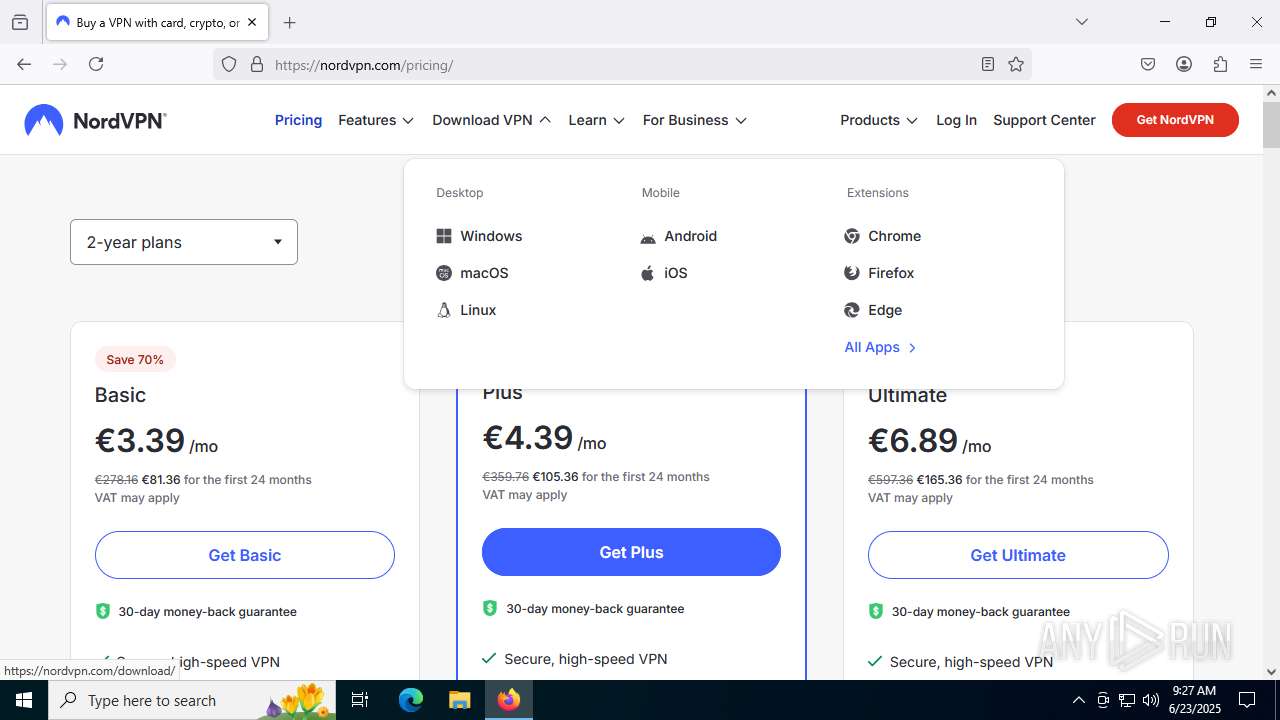Open notifications center
The width and height of the screenshot is (1280, 720).
[x=1247, y=700]
